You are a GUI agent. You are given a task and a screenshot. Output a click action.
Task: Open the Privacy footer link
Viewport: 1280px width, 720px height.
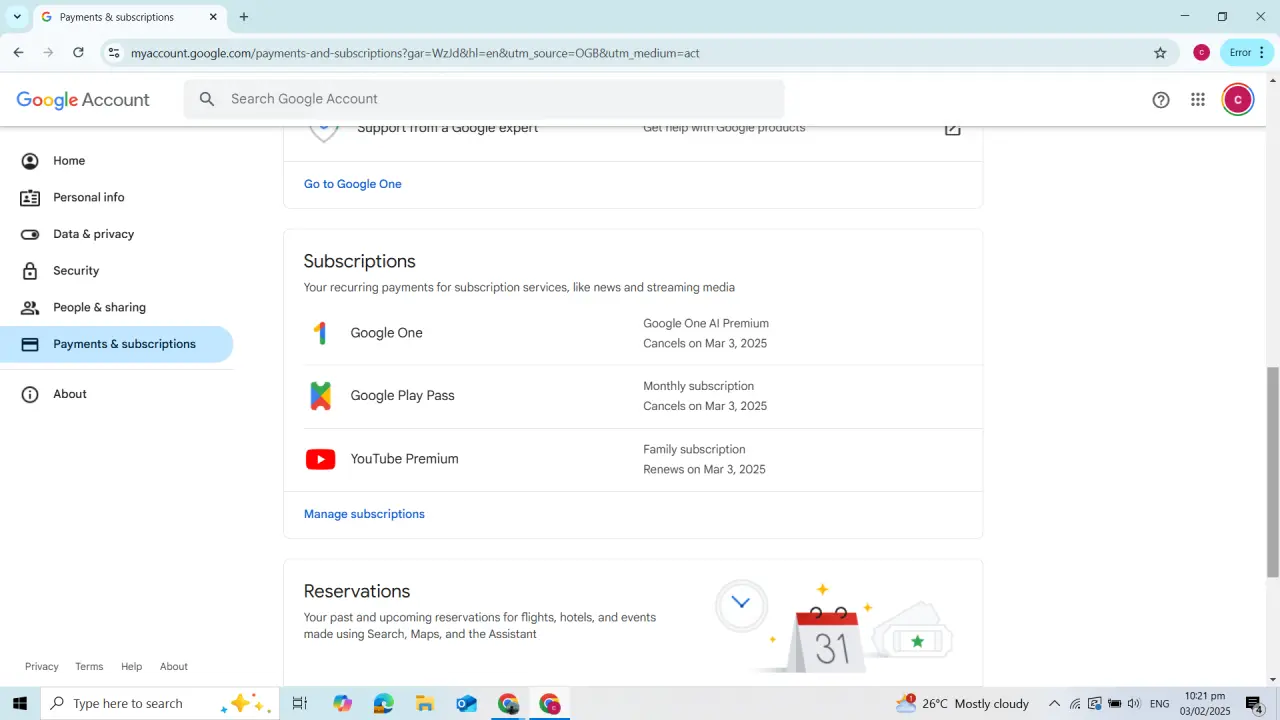click(x=42, y=667)
